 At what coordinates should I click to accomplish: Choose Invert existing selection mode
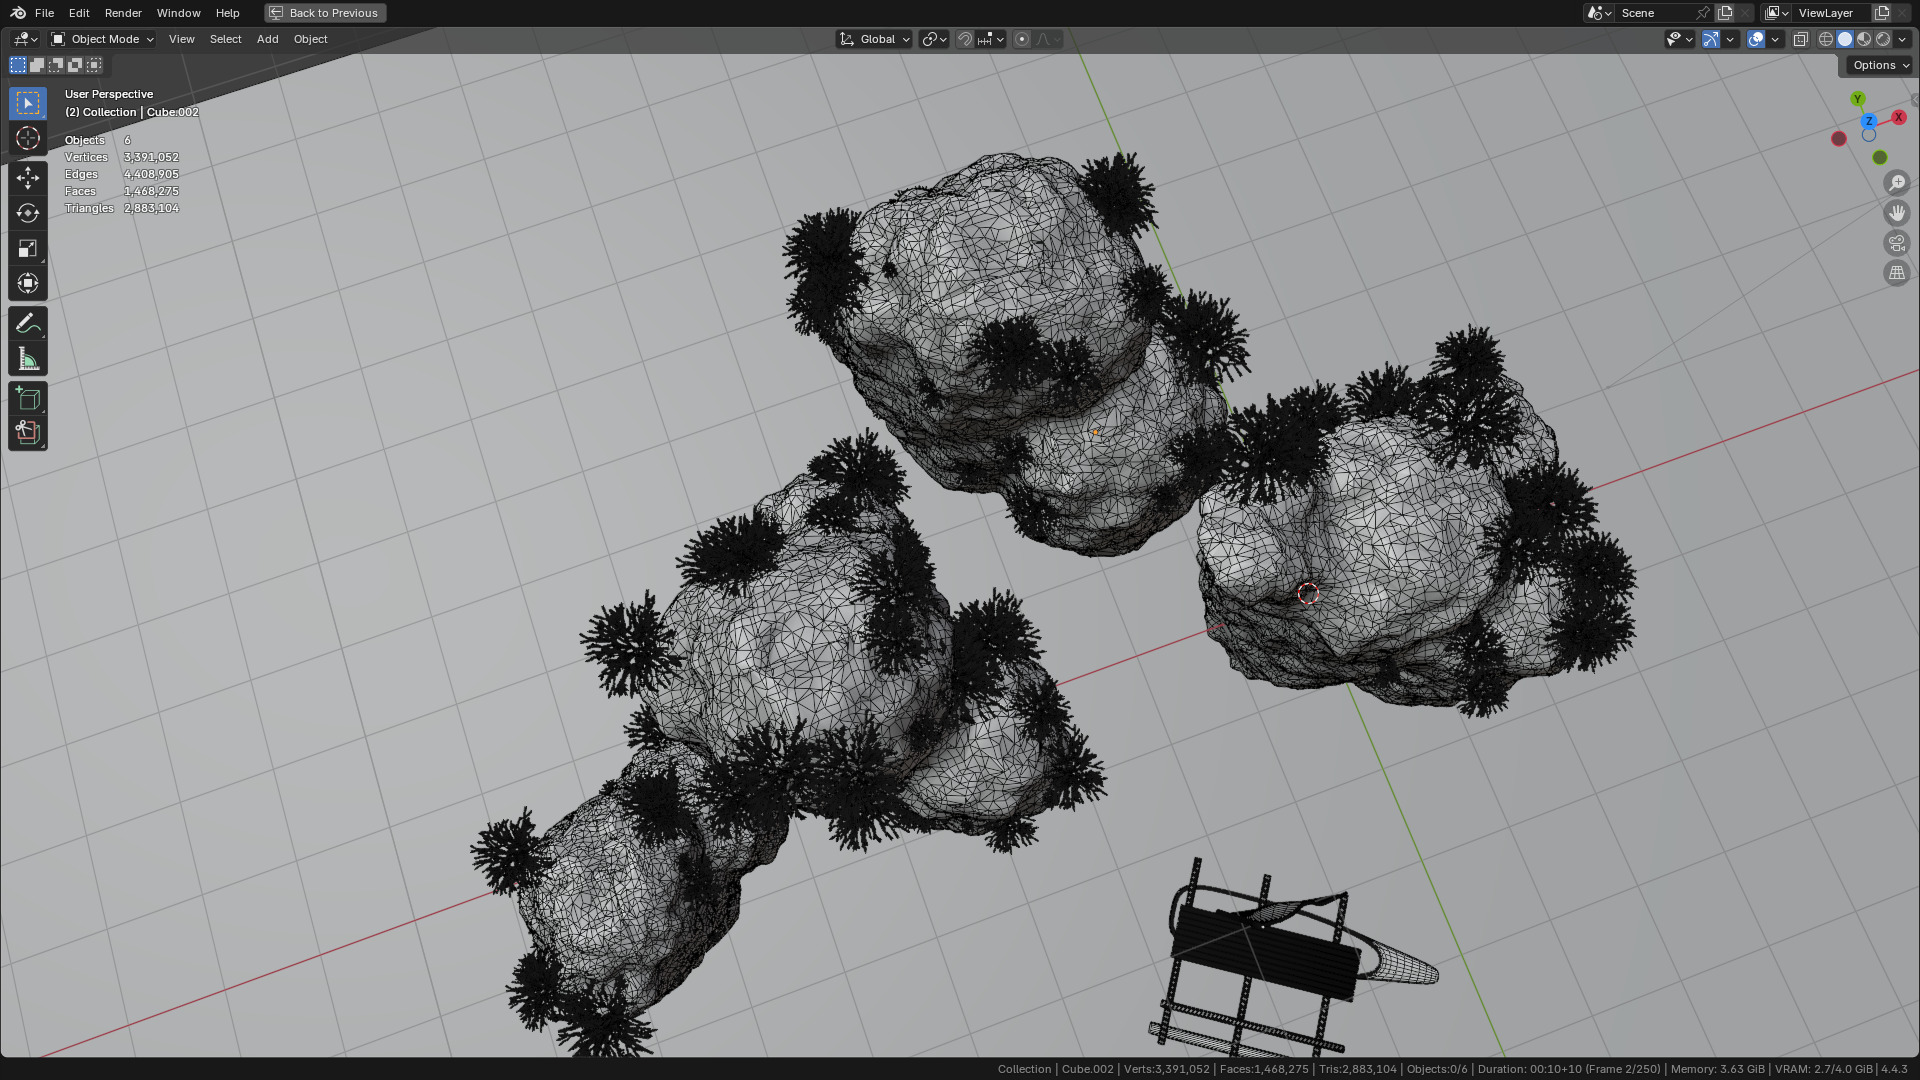75,65
